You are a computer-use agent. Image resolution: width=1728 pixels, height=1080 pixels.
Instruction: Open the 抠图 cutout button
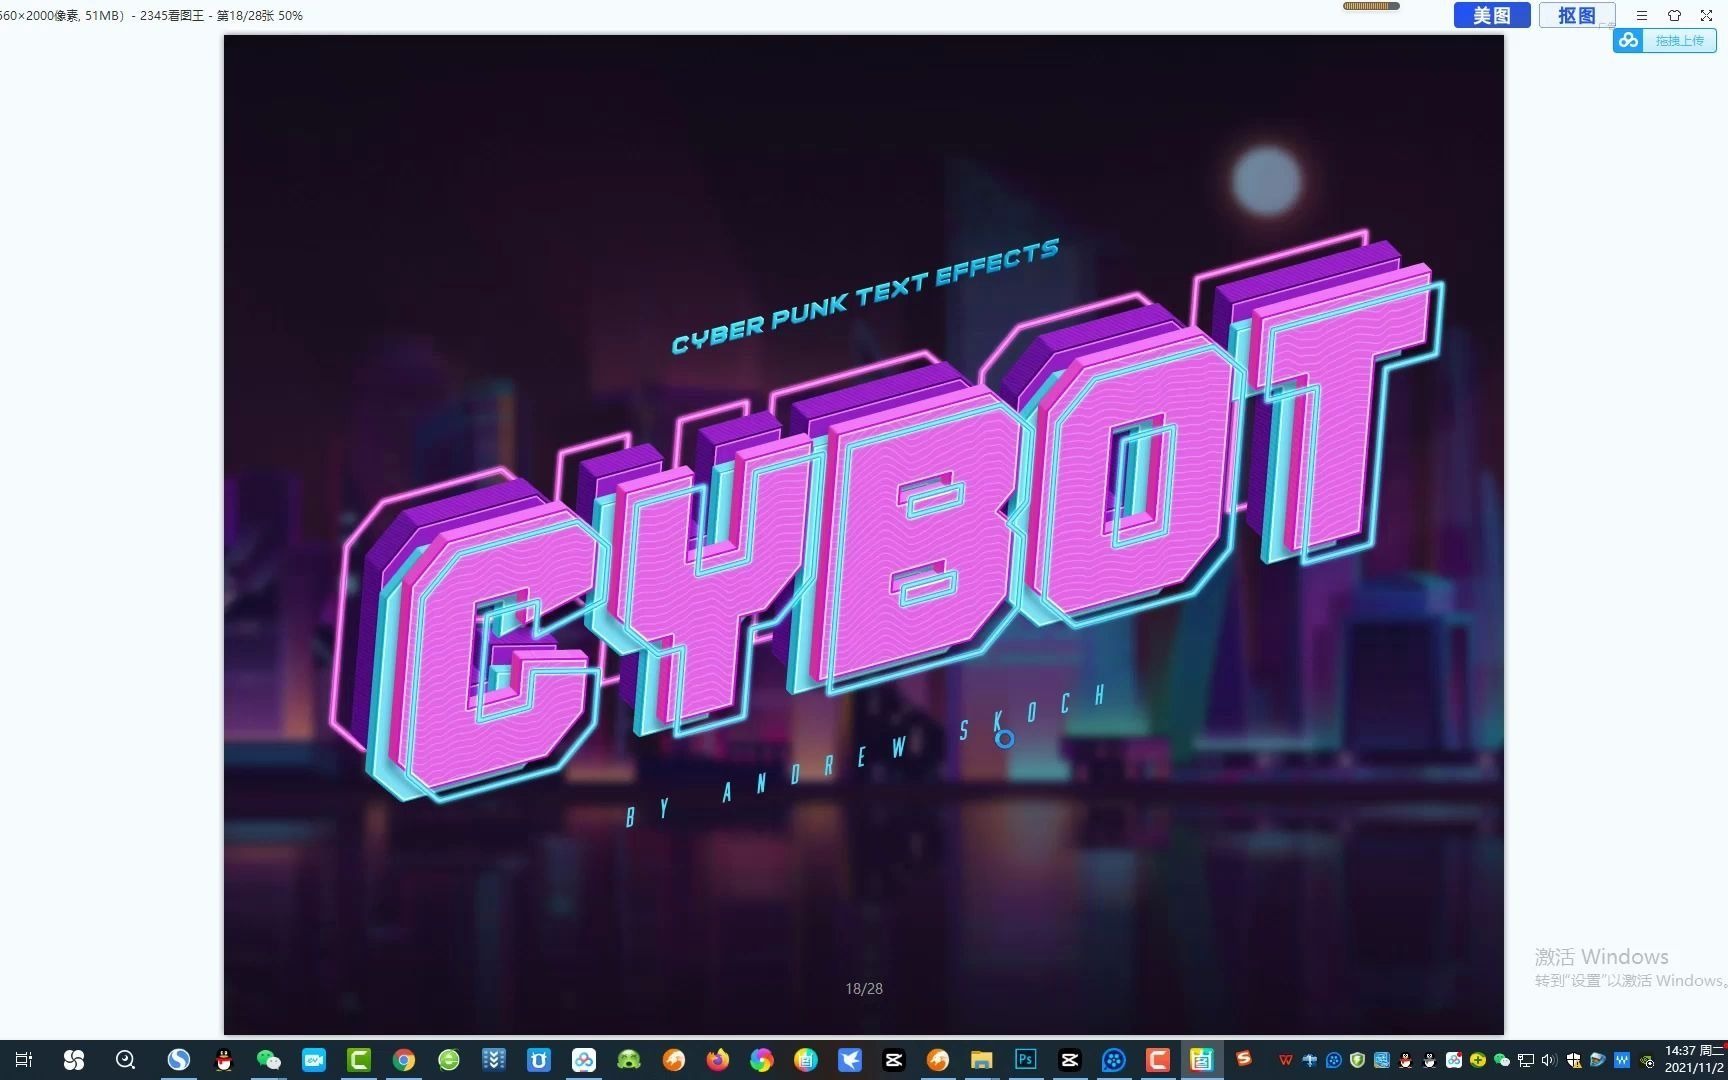tap(1577, 15)
